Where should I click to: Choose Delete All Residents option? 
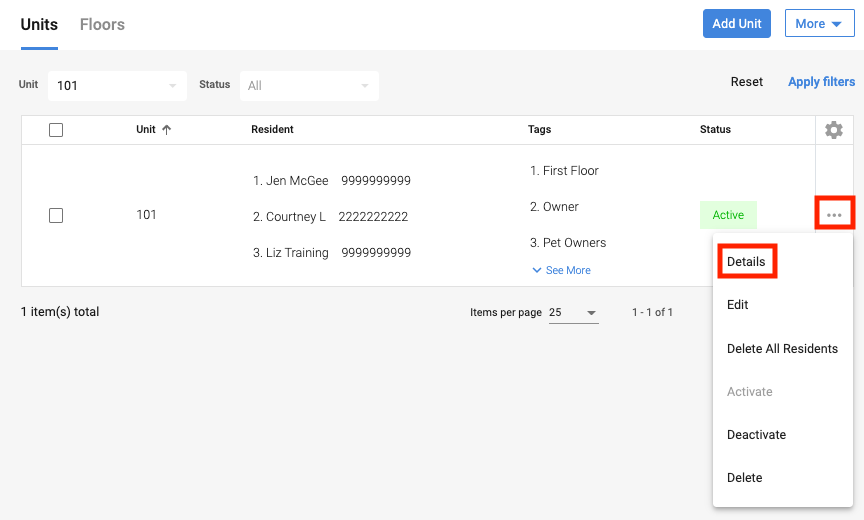[x=782, y=349]
